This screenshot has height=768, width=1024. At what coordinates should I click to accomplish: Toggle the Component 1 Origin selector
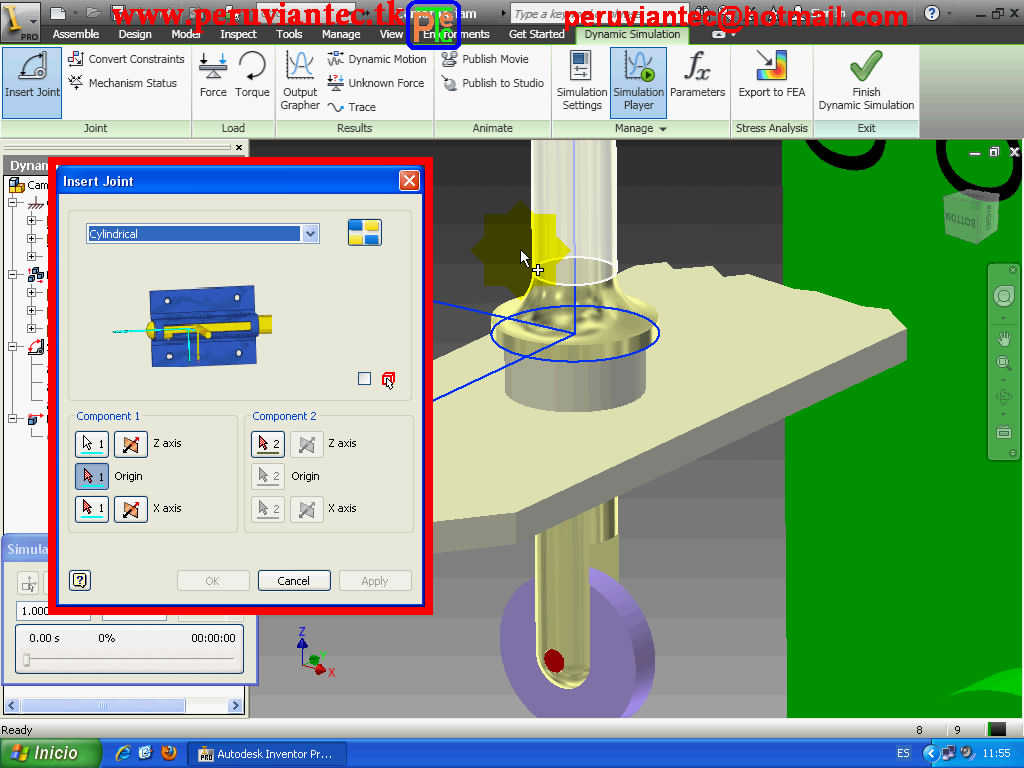coord(91,476)
